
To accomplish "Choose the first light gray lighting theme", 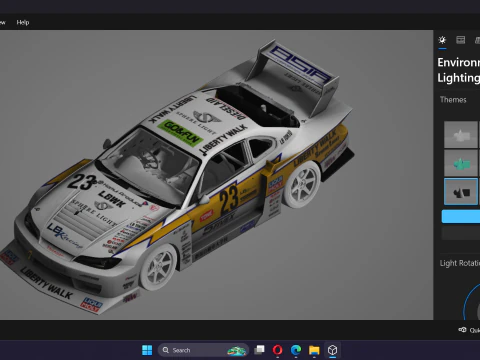I will (x=461, y=135).
